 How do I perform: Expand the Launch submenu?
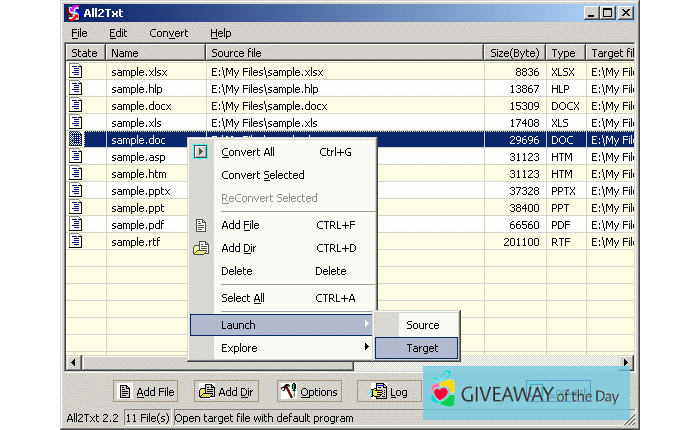tap(280, 325)
